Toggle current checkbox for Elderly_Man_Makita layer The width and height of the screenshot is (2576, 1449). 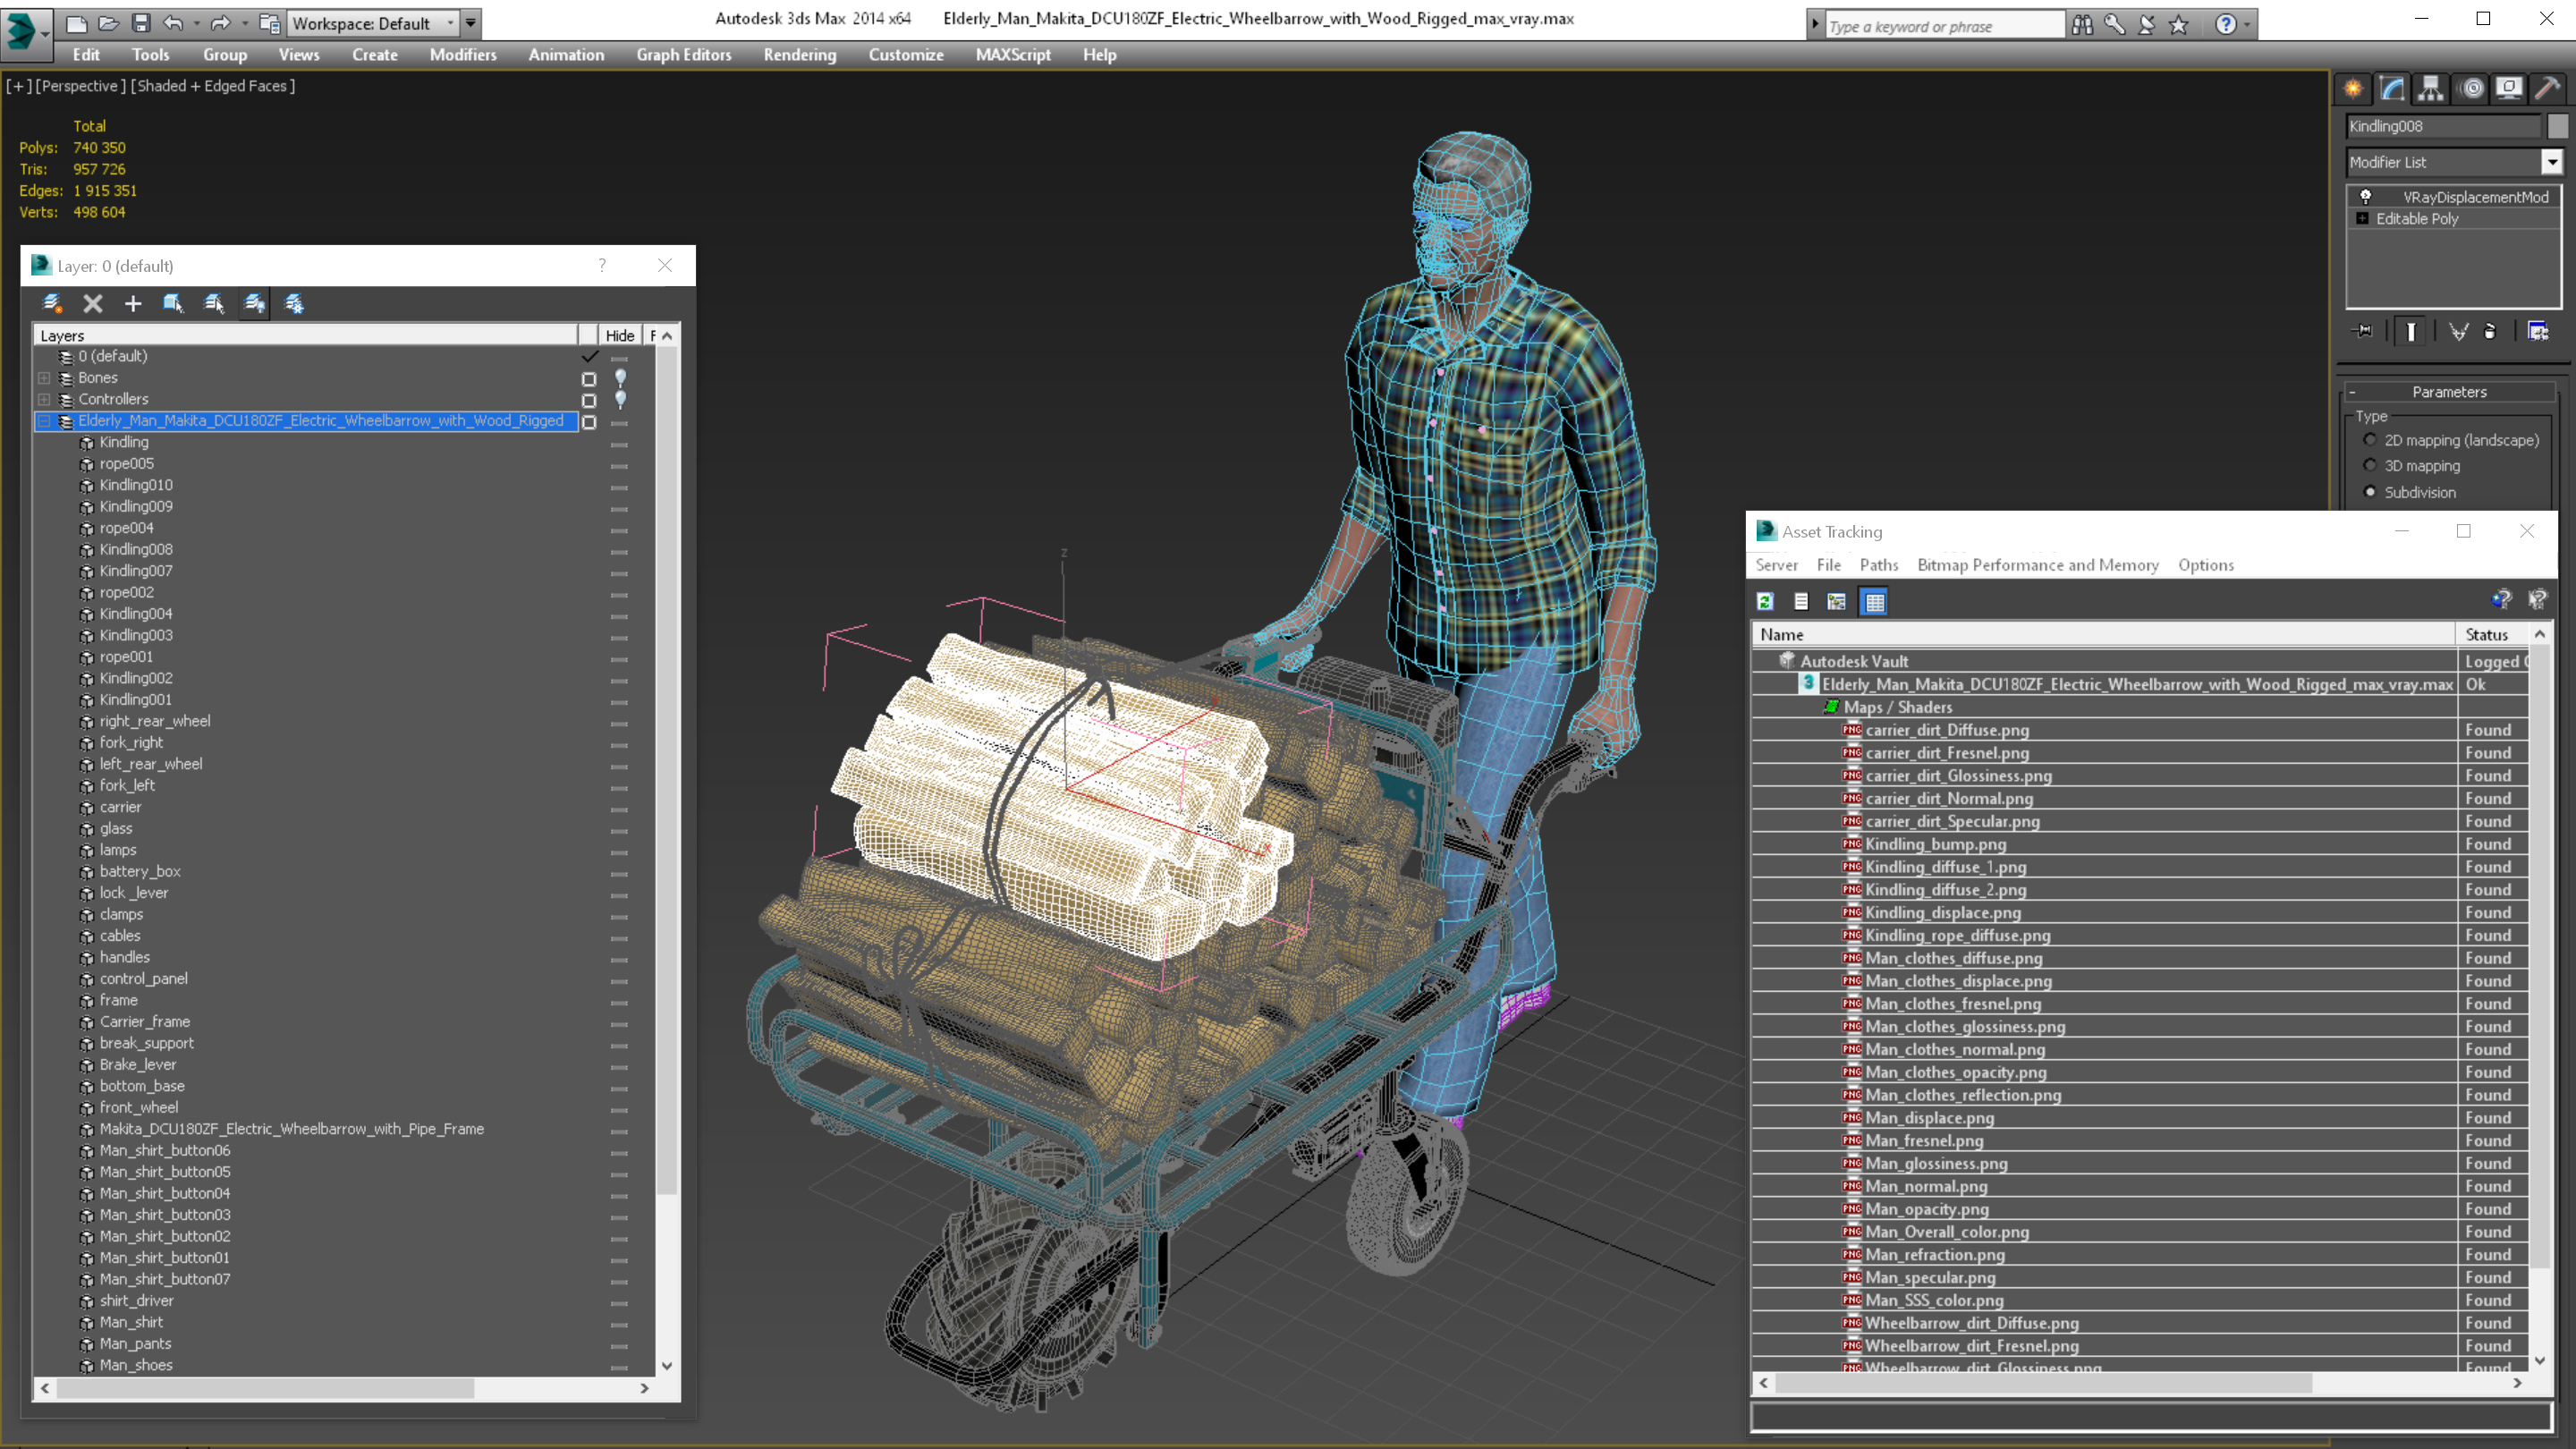coord(589,422)
